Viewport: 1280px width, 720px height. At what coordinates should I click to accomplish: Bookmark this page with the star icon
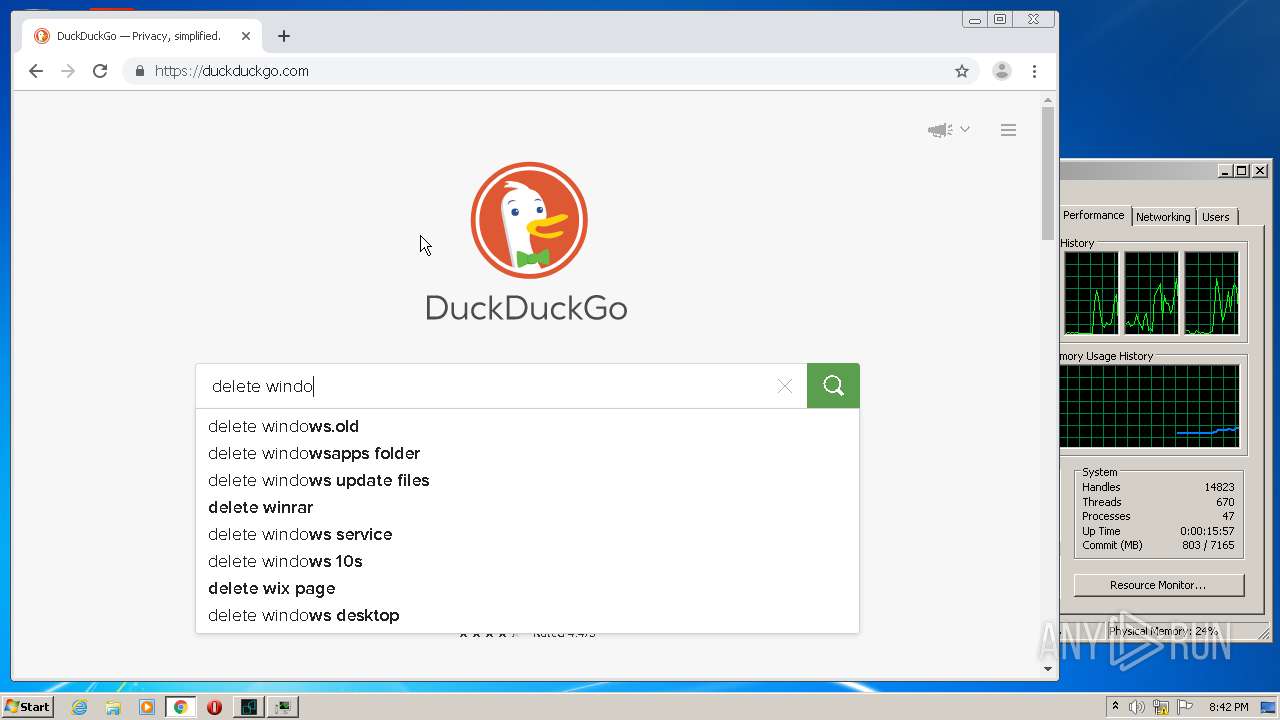point(962,71)
